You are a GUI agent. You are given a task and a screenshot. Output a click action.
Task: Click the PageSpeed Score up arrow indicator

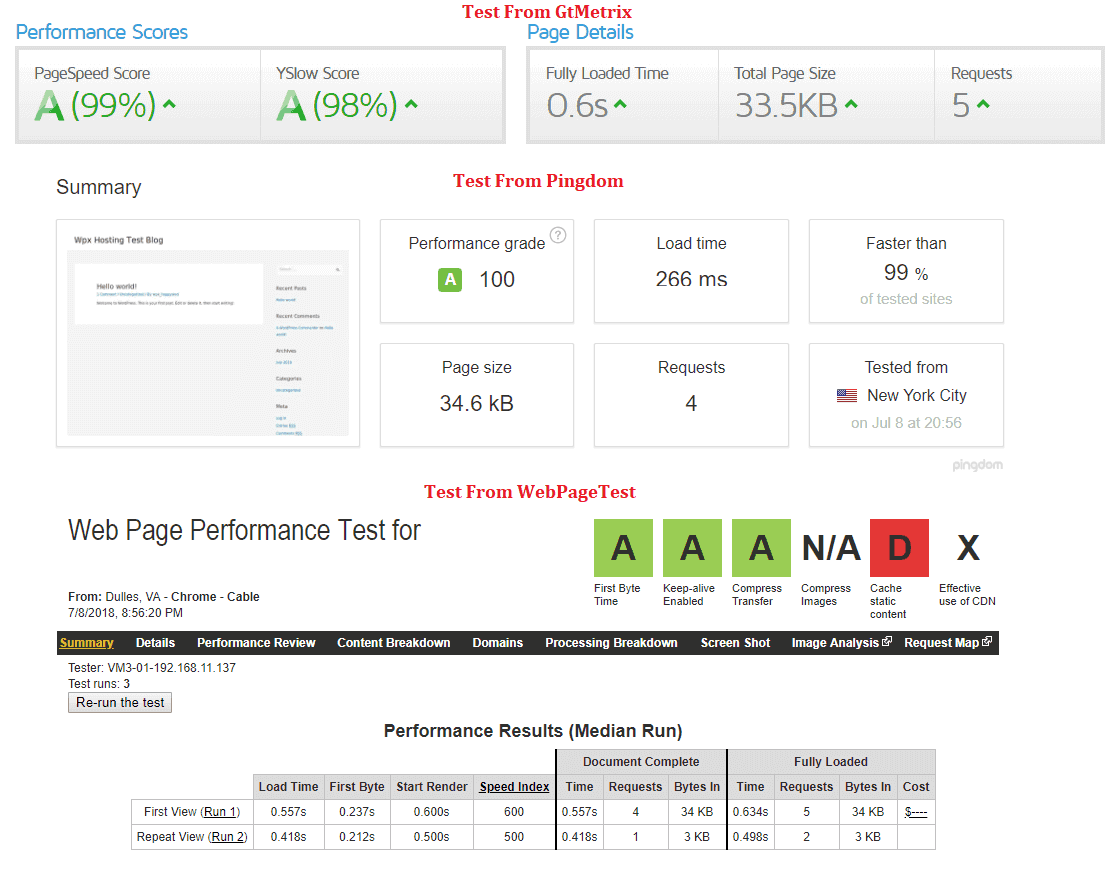[169, 104]
